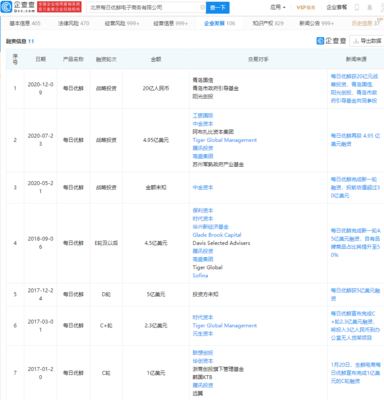This screenshot has height=400, width=384.
Task: Click the 融资轮次 column header
Action: (x=106, y=59)
